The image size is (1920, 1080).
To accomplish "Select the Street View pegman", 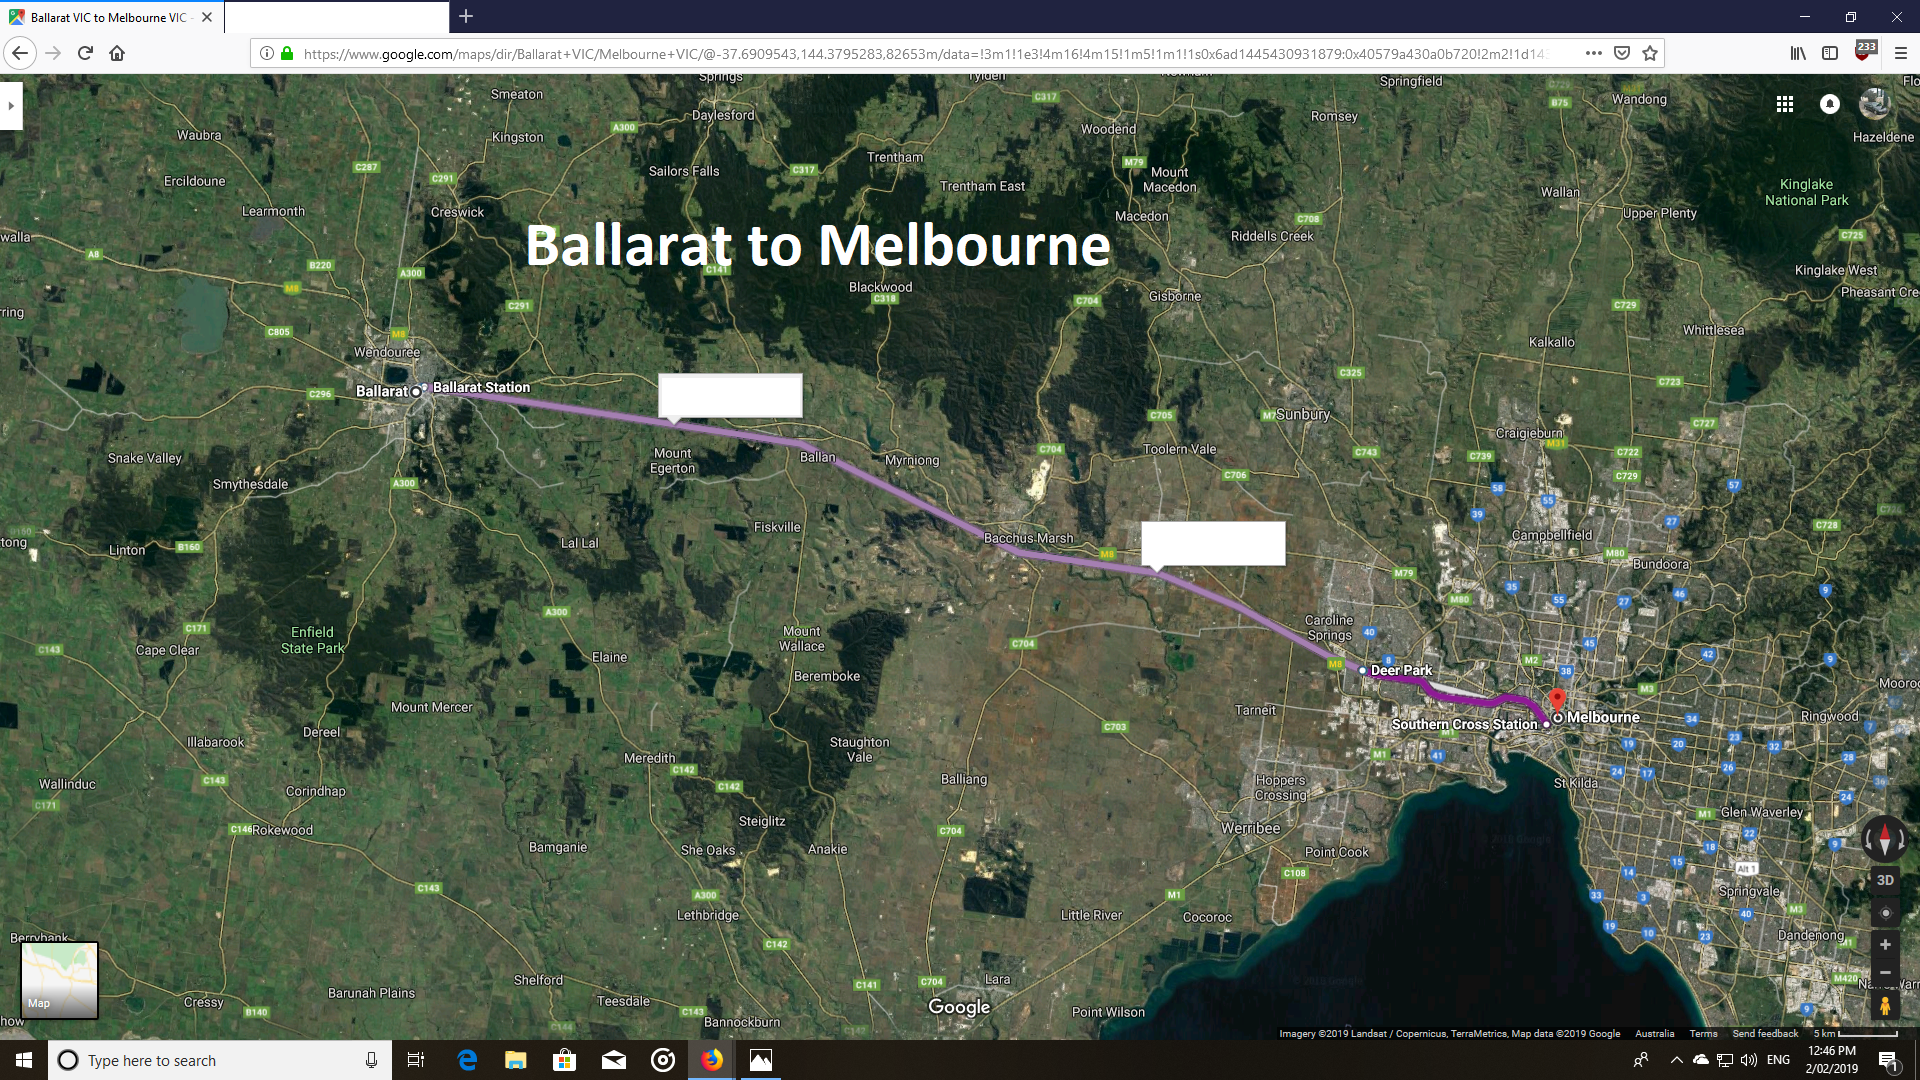I will pyautogui.click(x=1885, y=1005).
